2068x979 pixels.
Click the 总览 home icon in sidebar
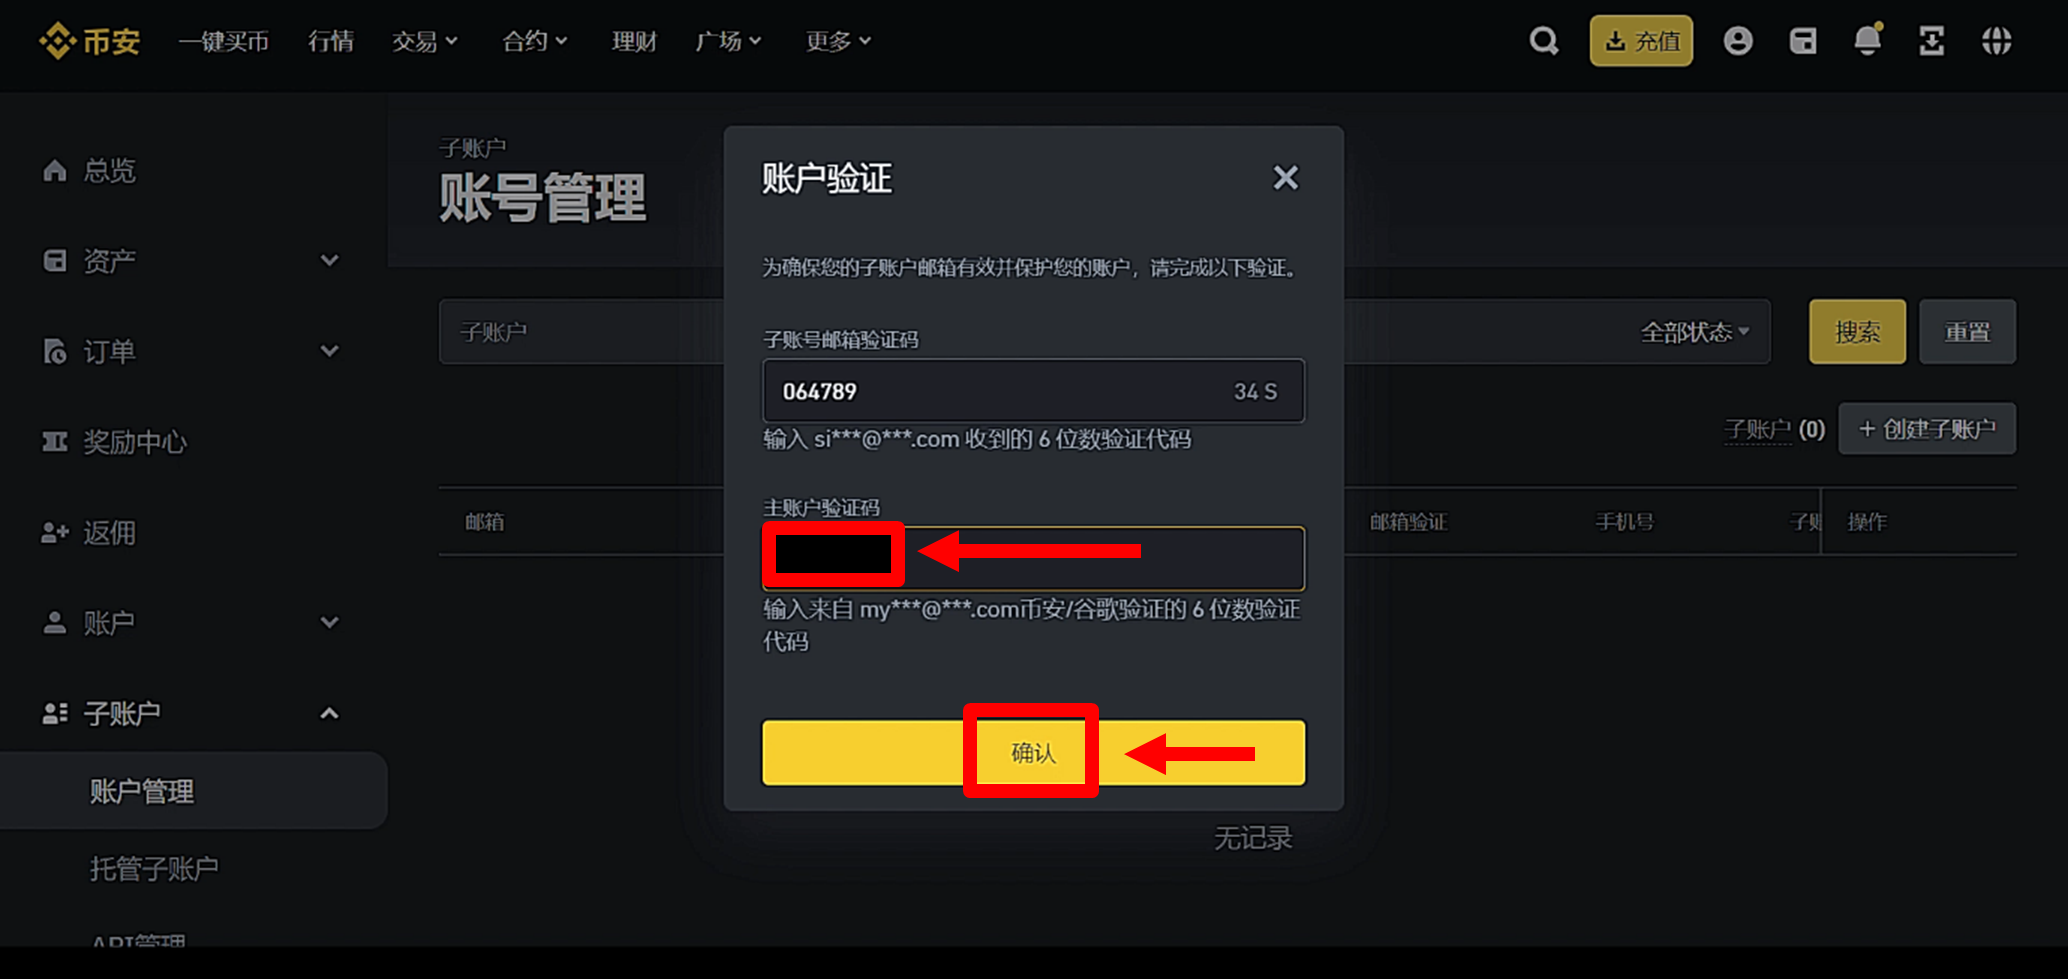click(x=55, y=170)
